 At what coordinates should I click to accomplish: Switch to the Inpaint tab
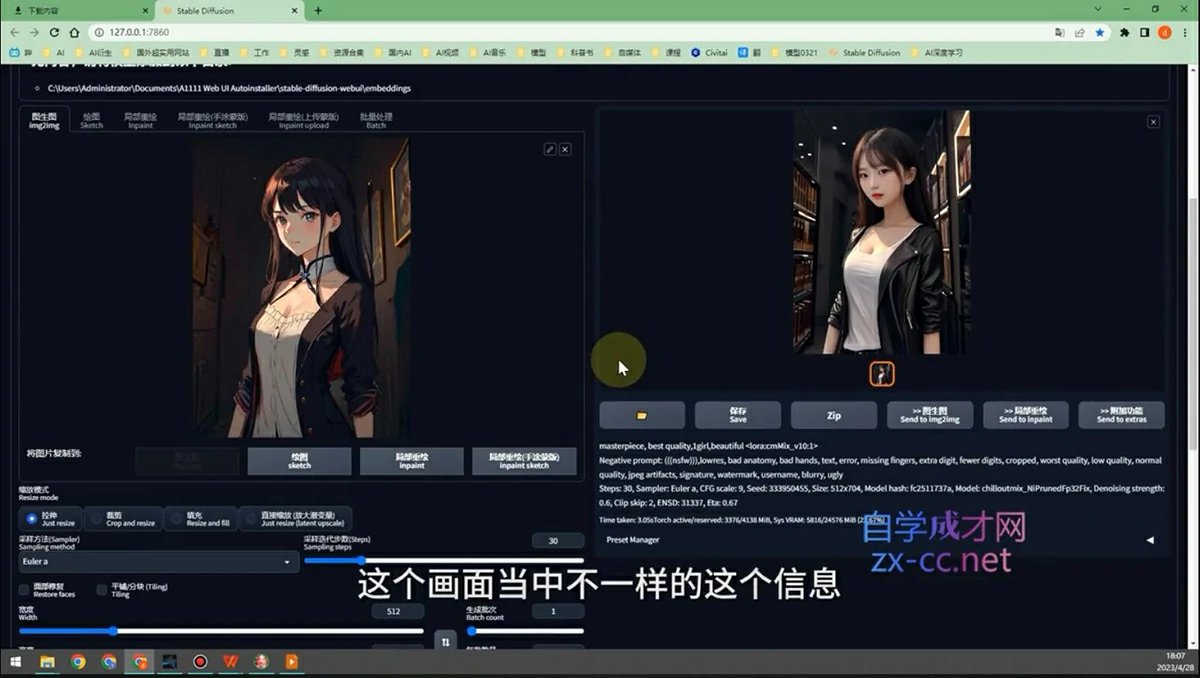click(x=140, y=120)
